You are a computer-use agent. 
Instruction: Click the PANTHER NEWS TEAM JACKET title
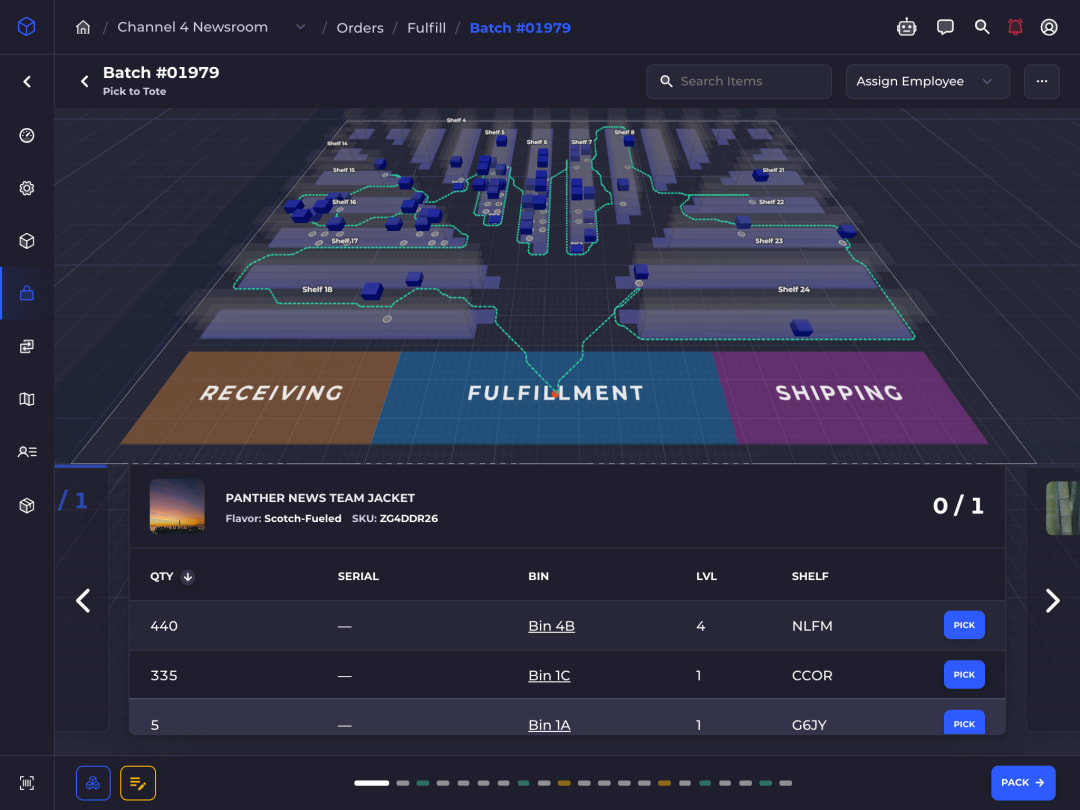(x=320, y=497)
